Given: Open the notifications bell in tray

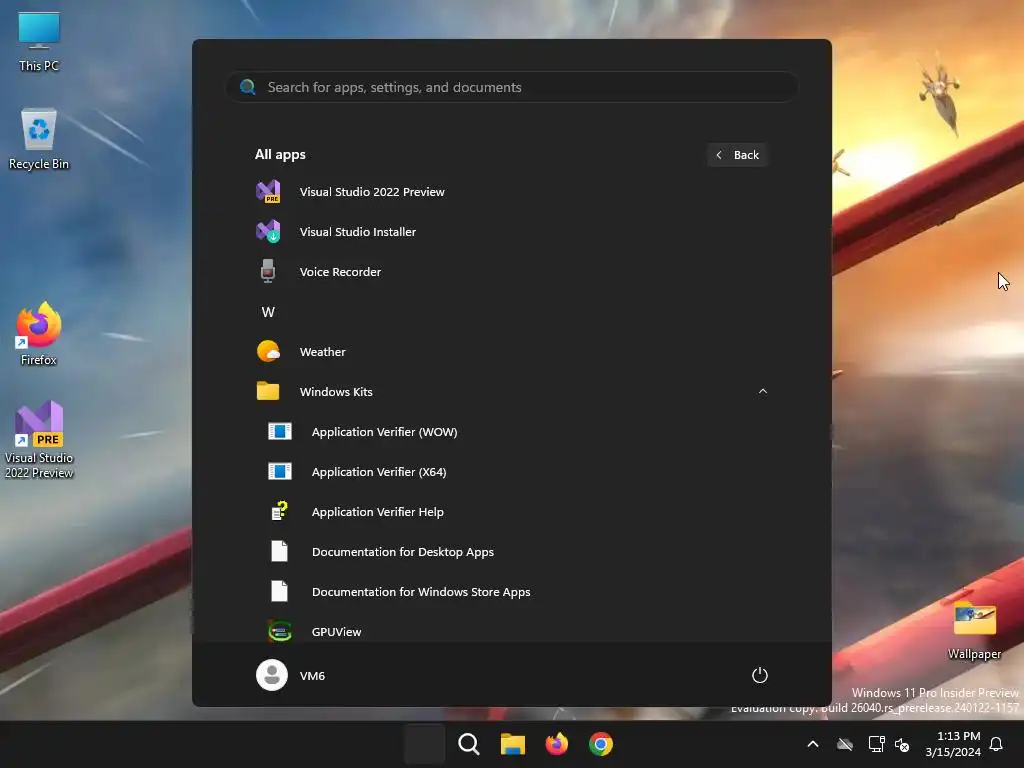Looking at the screenshot, I should click(x=997, y=744).
